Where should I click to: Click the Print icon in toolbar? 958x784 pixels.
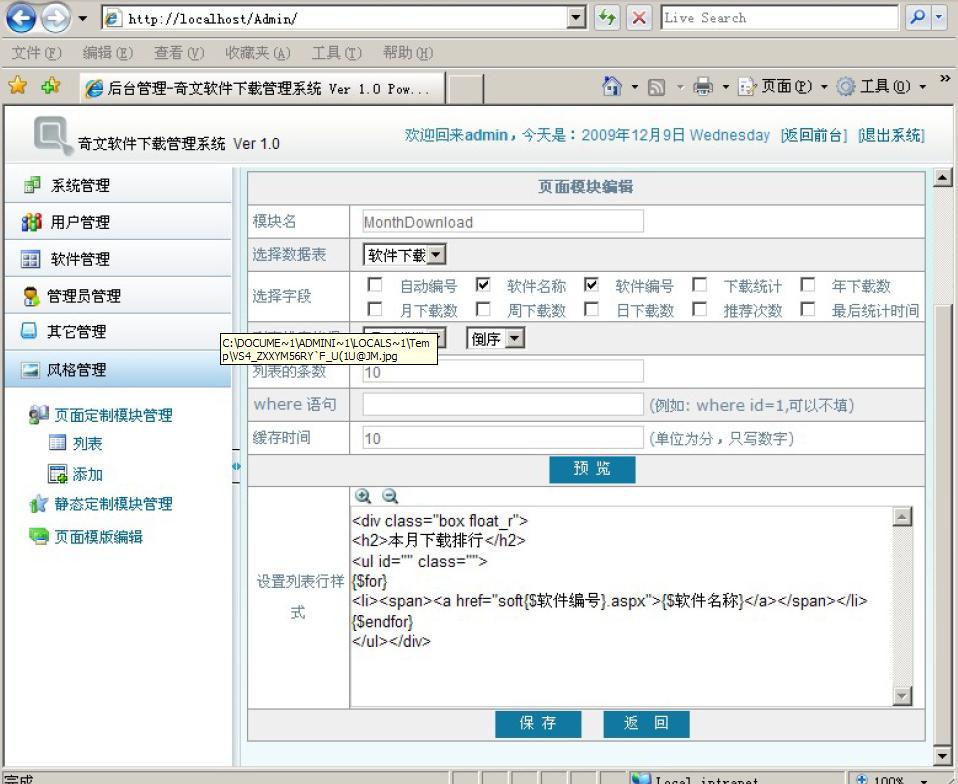click(703, 87)
